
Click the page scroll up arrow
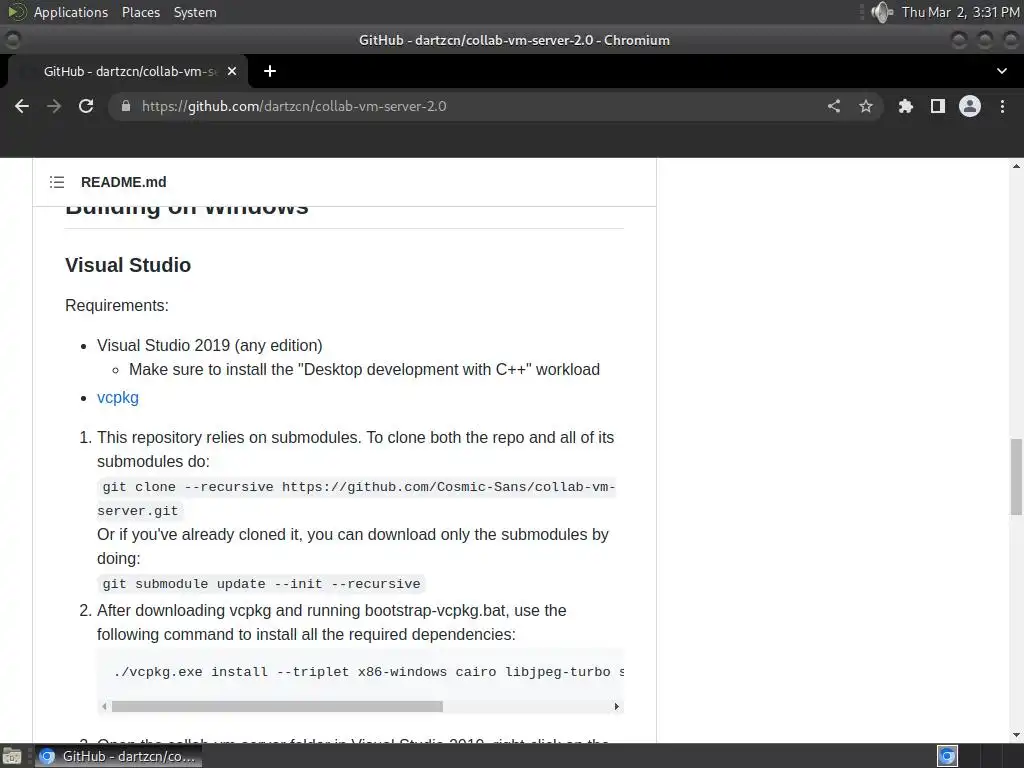click(x=1016, y=167)
